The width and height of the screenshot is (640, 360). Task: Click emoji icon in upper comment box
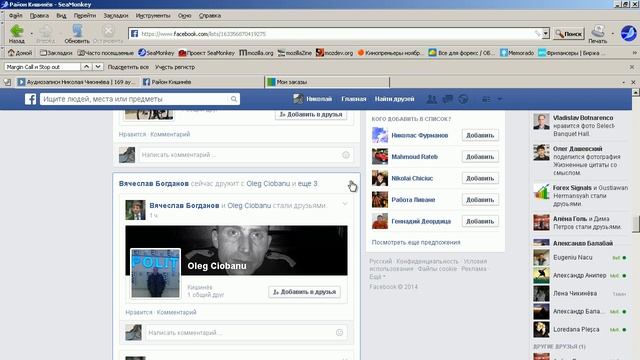(x=346, y=155)
